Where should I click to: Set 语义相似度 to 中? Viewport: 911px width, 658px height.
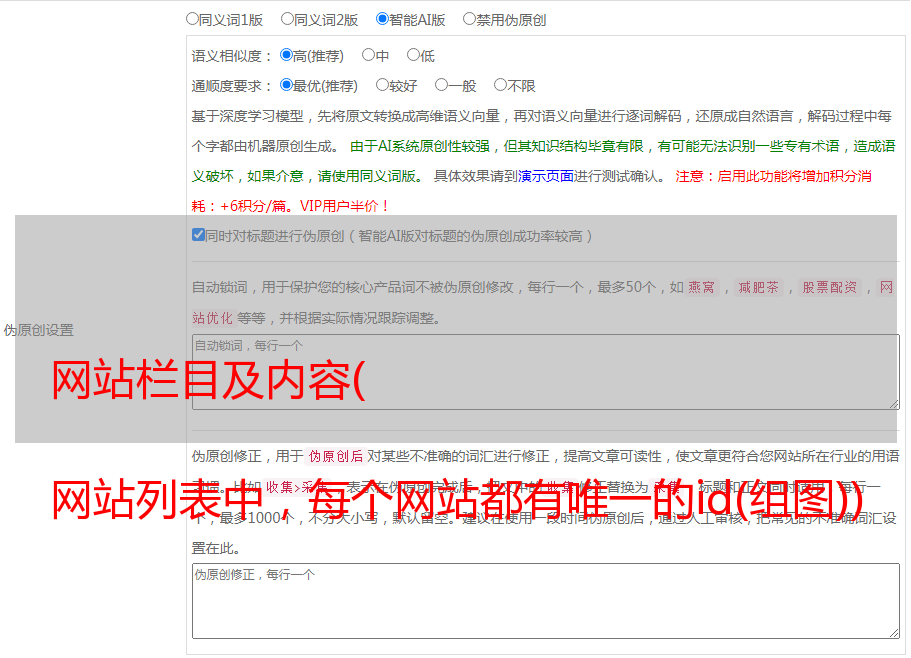368,55
